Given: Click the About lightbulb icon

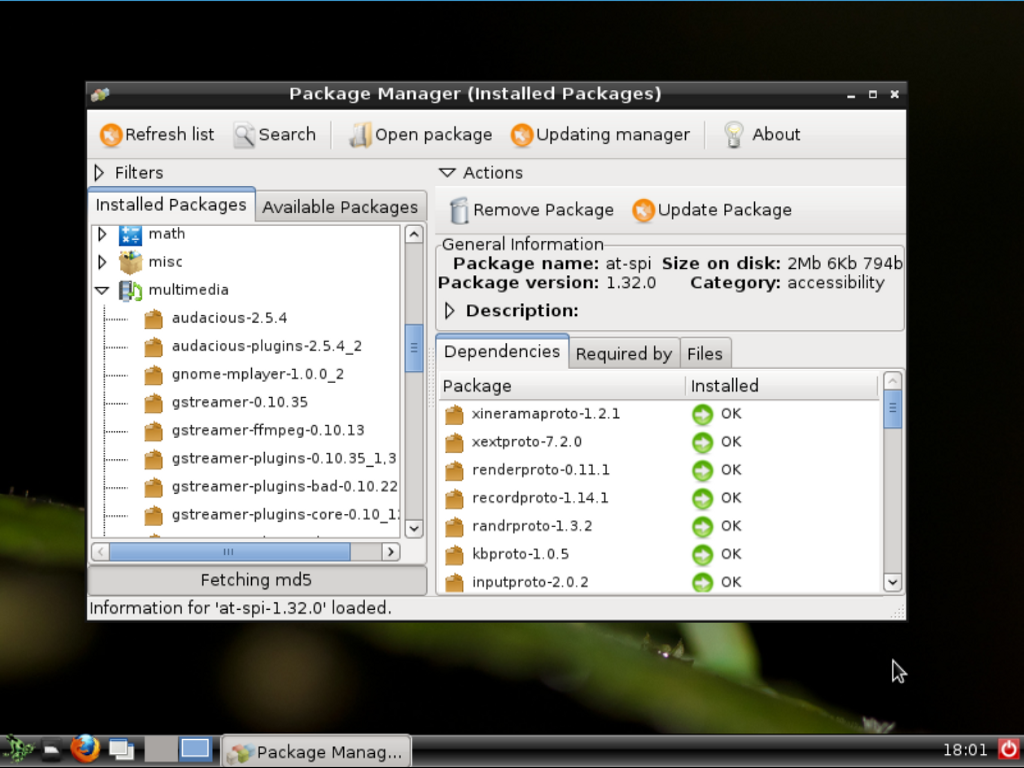Looking at the screenshot, I should [x=733, y=135].
